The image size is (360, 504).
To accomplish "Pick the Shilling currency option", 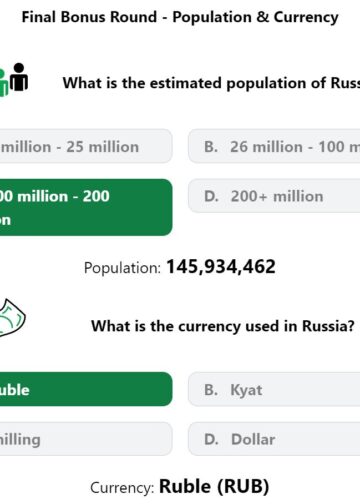I will tap(86, 439).
